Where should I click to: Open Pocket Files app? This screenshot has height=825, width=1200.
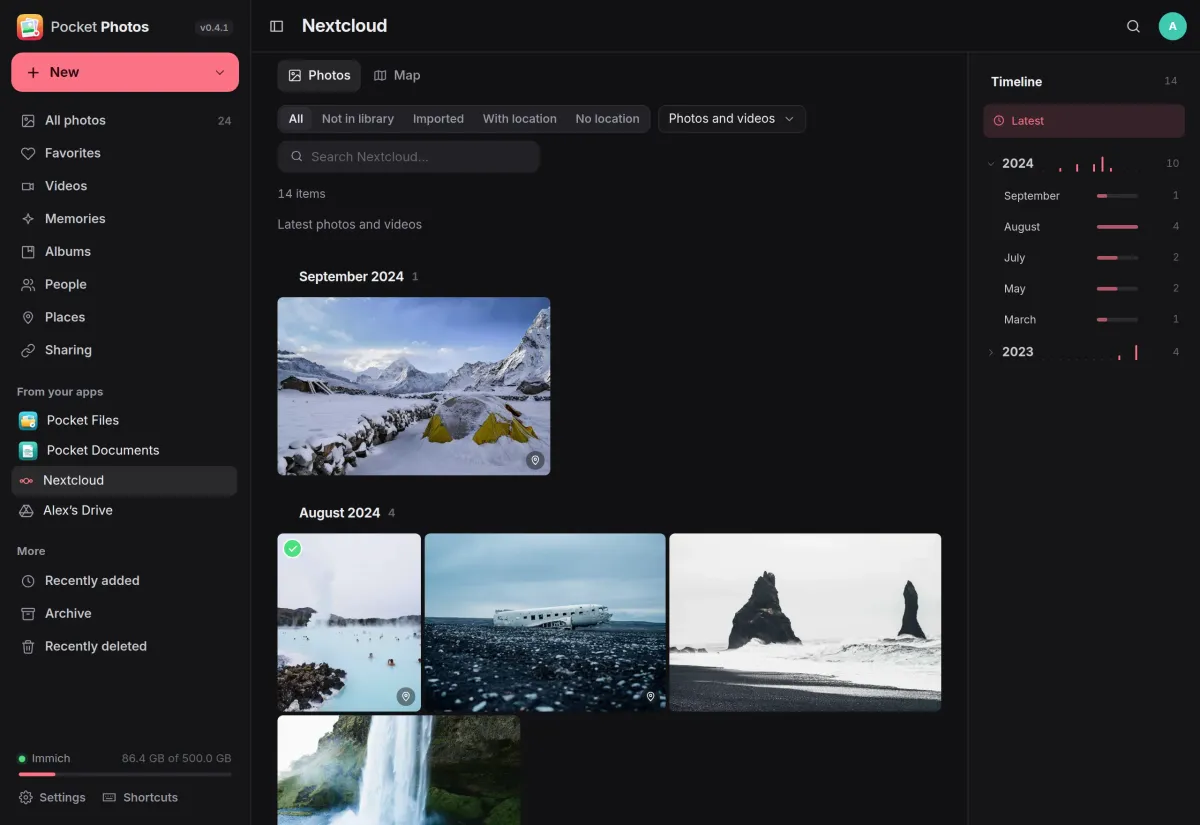click(x=125, y=420)
